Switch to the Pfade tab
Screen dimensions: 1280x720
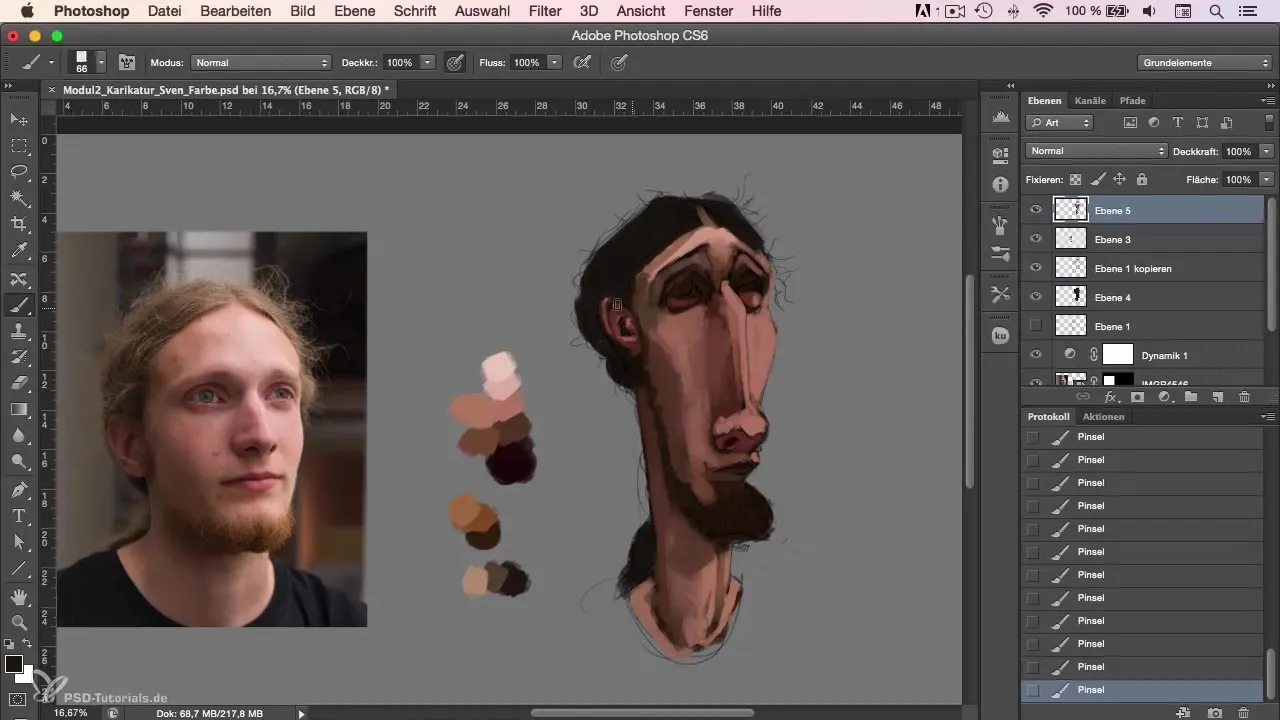1132,100
